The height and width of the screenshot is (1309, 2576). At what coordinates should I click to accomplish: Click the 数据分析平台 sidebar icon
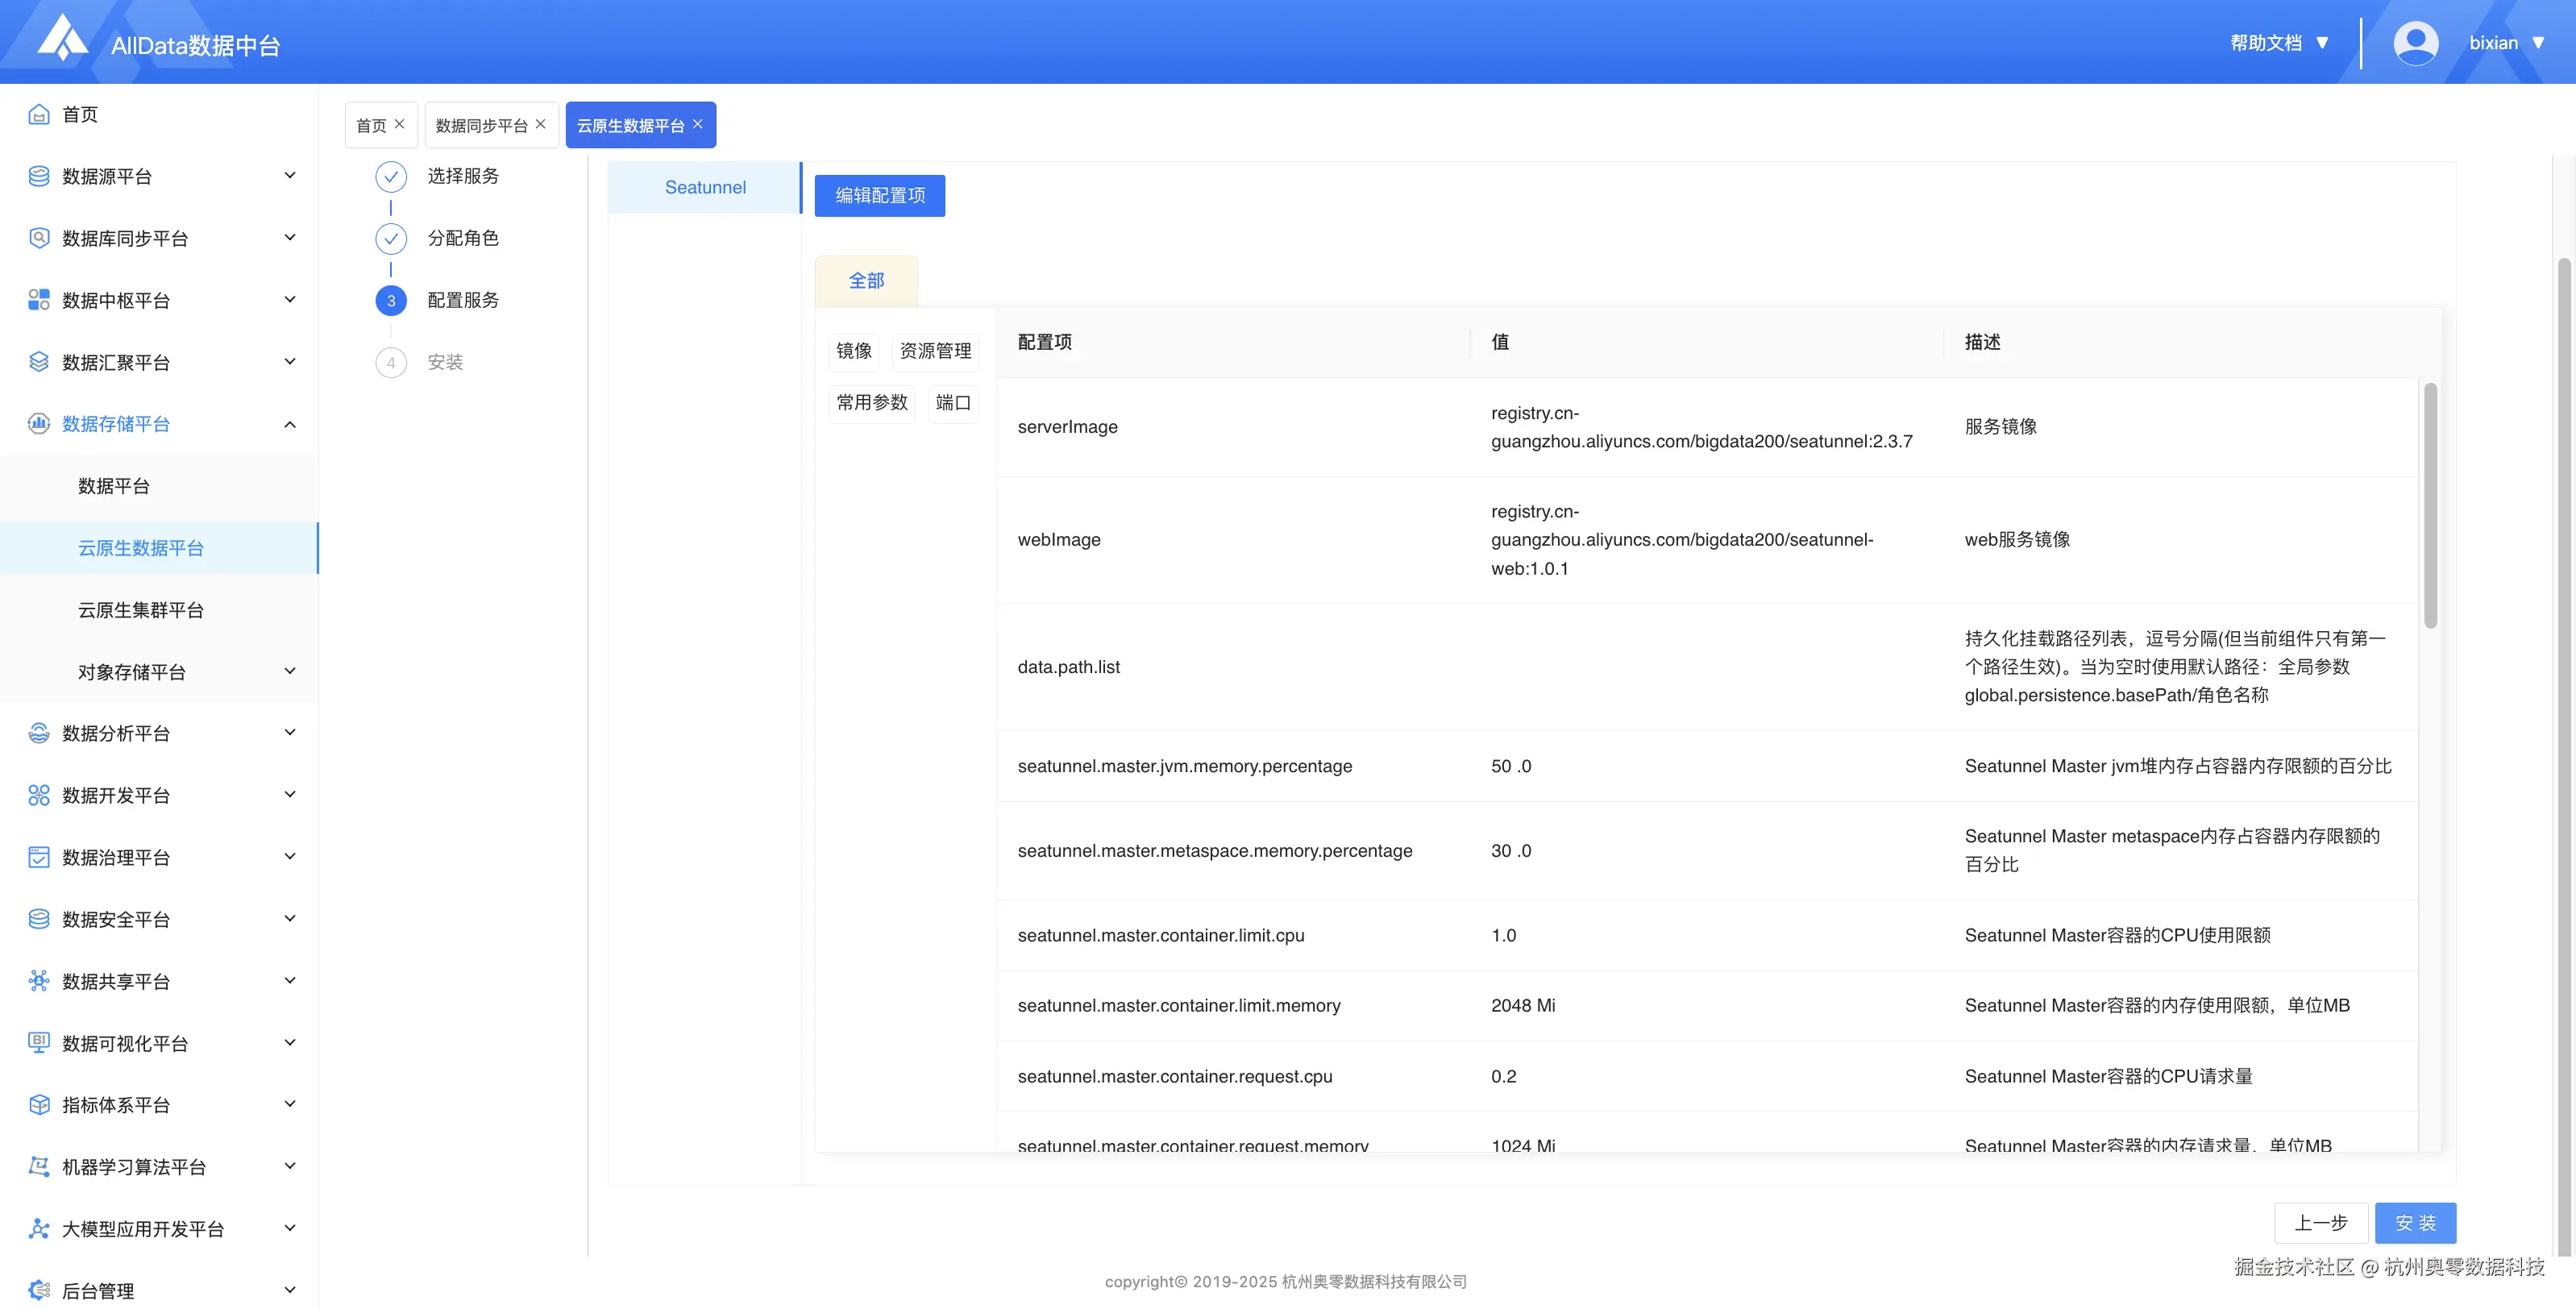tap(39, 733)
